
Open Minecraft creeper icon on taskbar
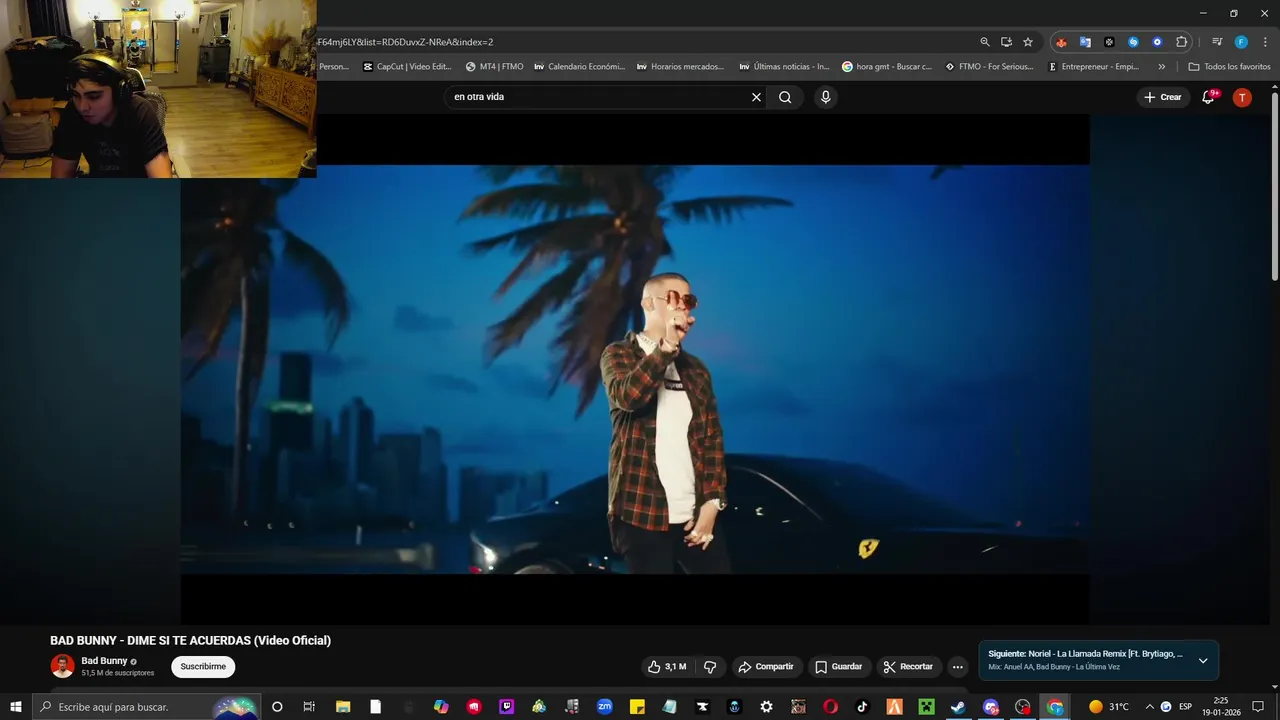pos(926,707)
